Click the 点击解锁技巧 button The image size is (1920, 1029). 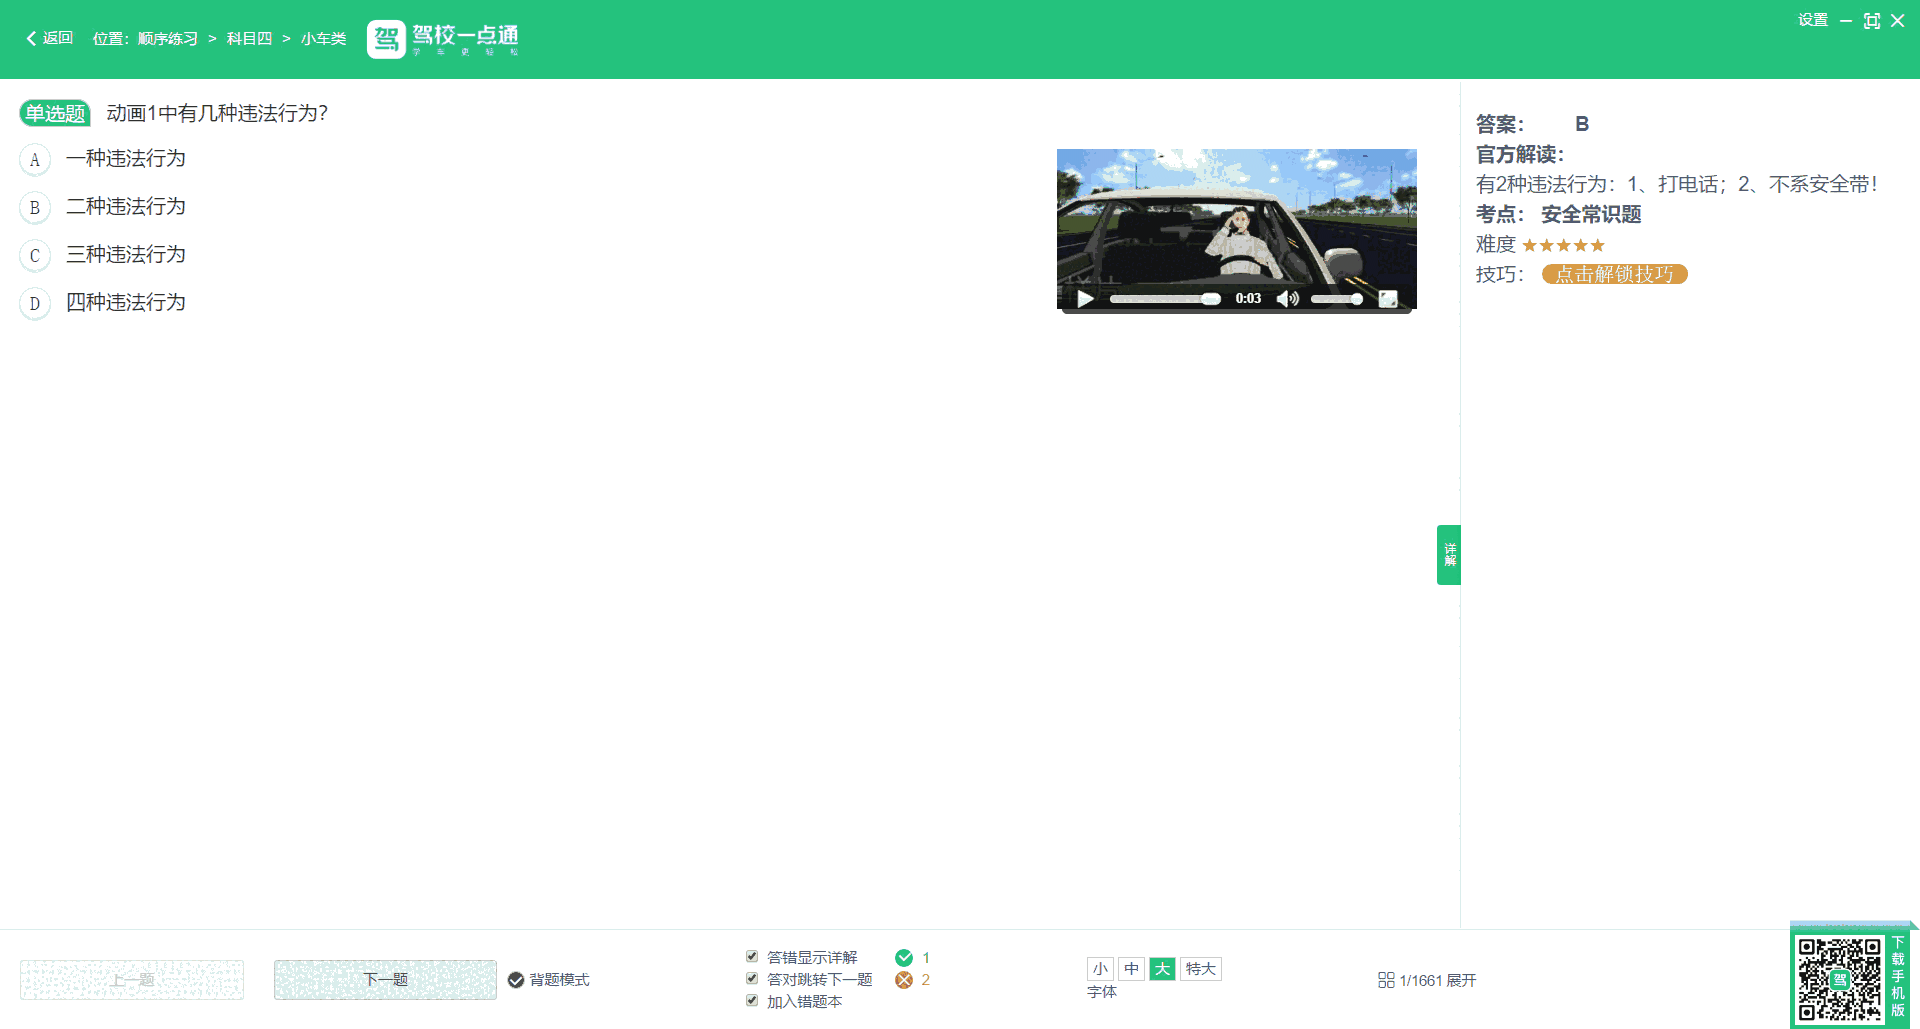coord(1614,273)
